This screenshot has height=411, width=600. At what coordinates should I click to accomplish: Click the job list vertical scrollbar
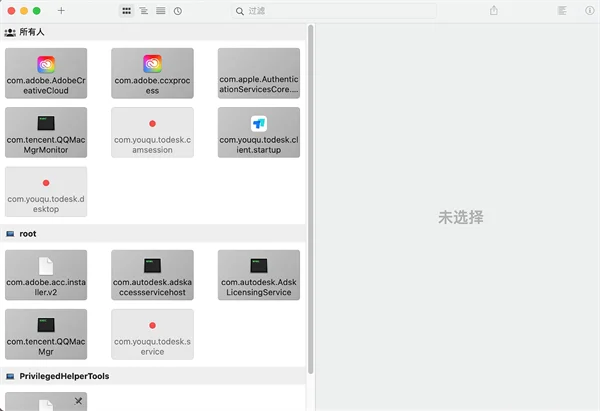click(x=311, y=199)
